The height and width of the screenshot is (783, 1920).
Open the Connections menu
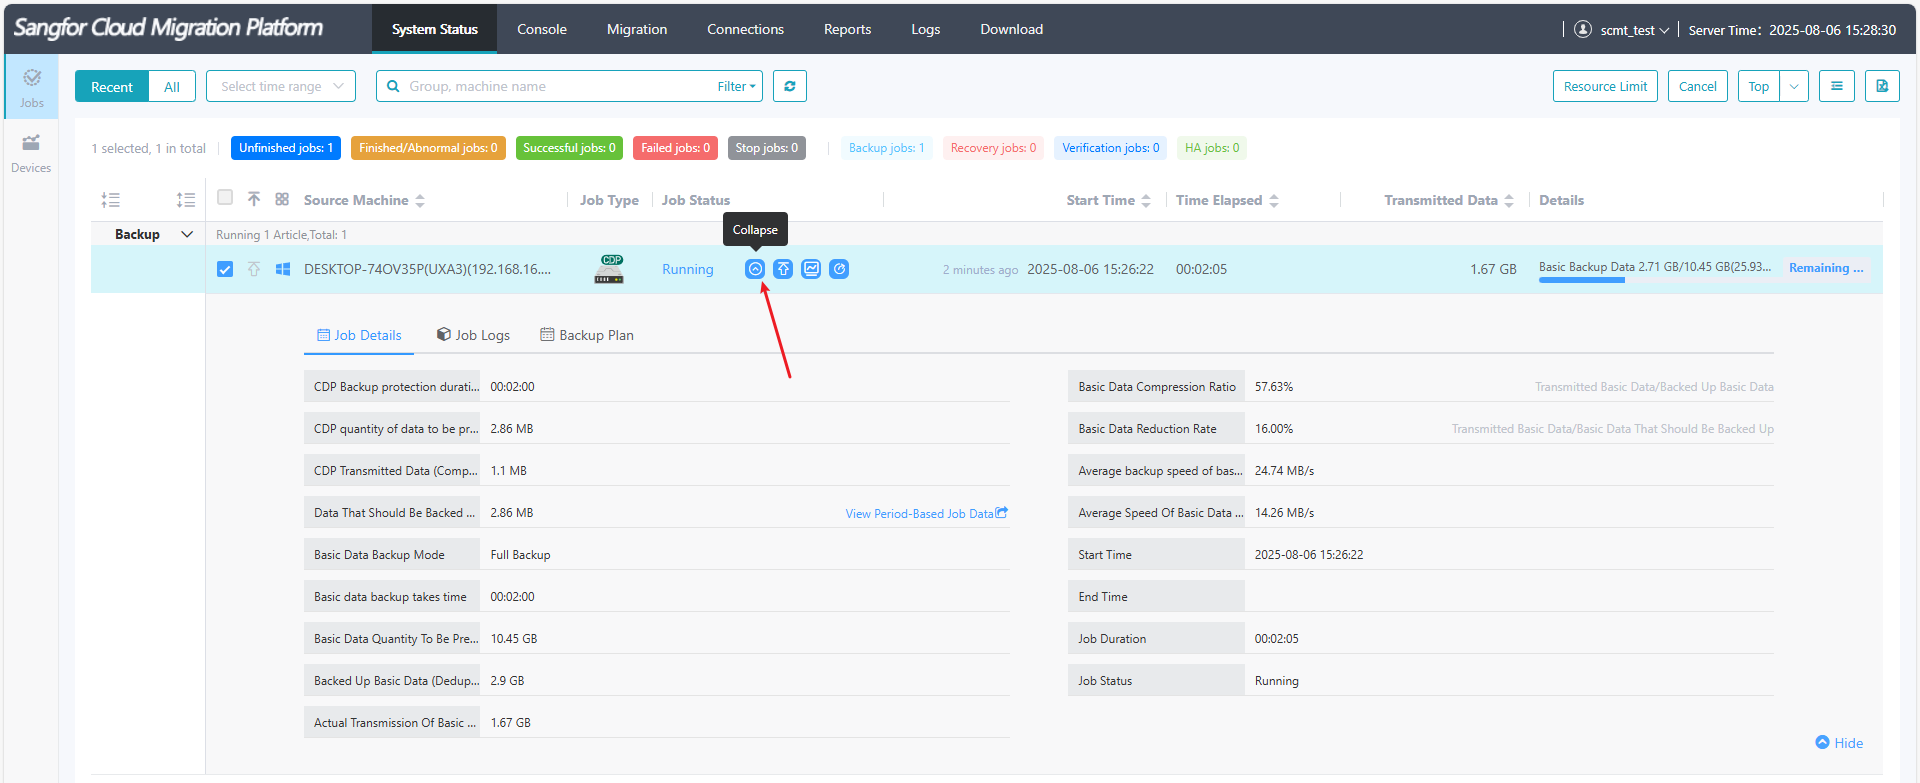[x=745, y=29]
